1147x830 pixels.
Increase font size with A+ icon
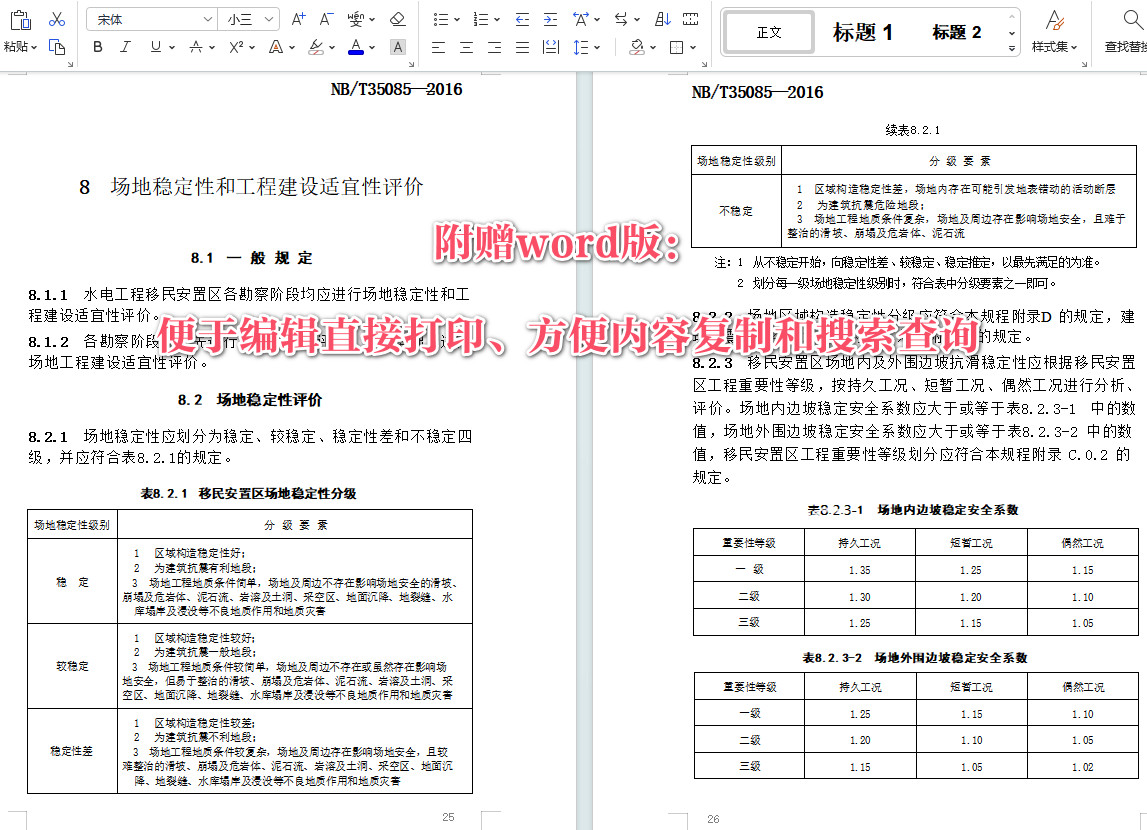[x=297, y=18]
